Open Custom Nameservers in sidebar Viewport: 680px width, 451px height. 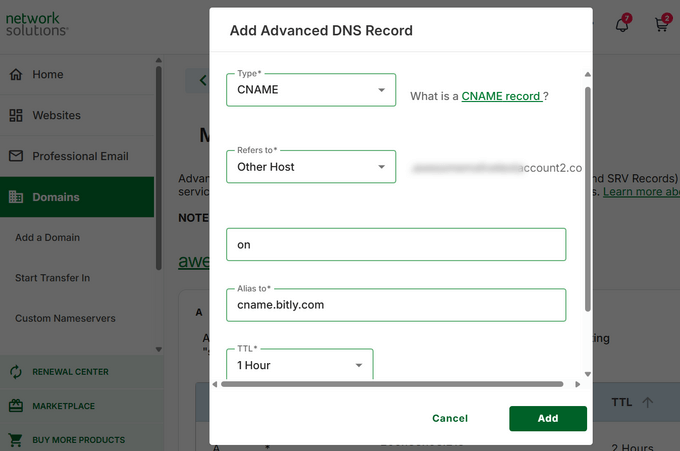point(65,319)
